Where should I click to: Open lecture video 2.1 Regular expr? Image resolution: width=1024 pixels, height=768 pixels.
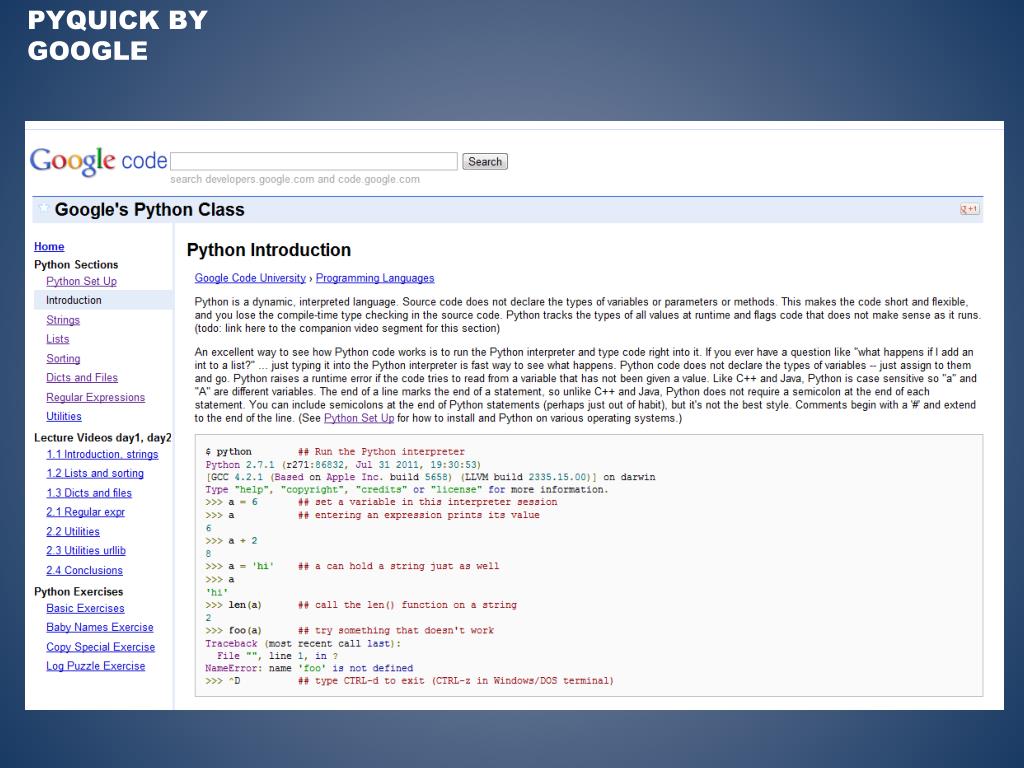point(86,512)
